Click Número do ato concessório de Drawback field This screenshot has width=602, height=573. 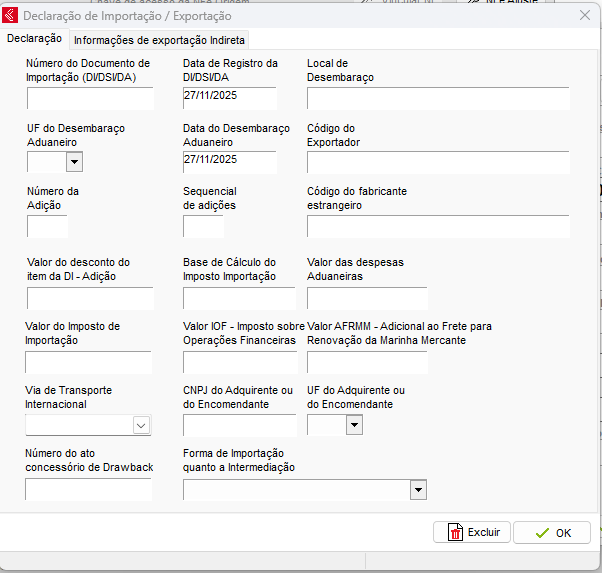tap(88, 489)
